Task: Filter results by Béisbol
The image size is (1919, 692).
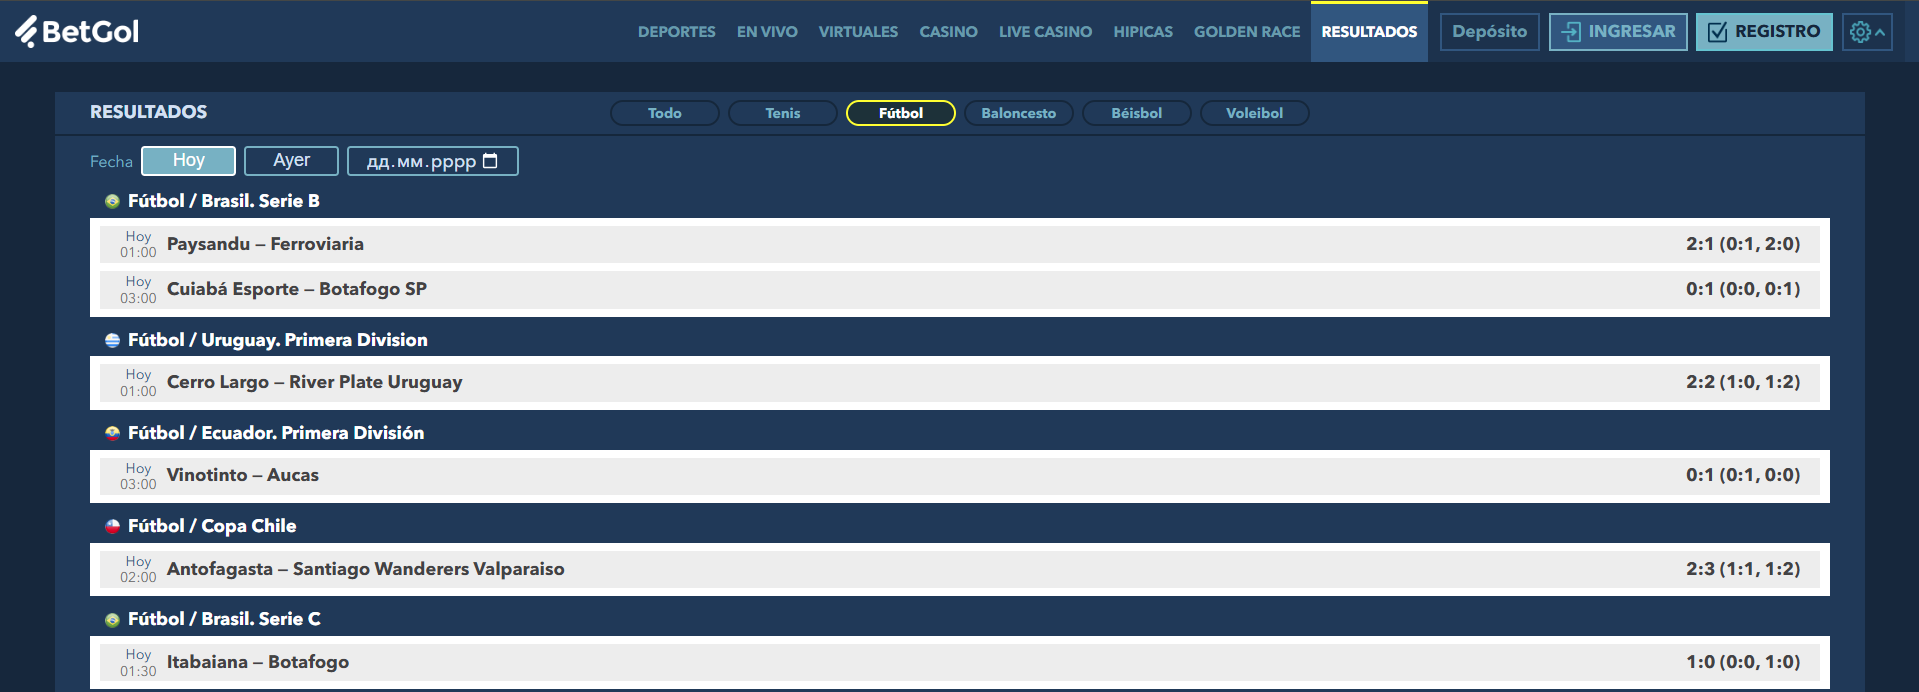Action: coord(1137,113)
